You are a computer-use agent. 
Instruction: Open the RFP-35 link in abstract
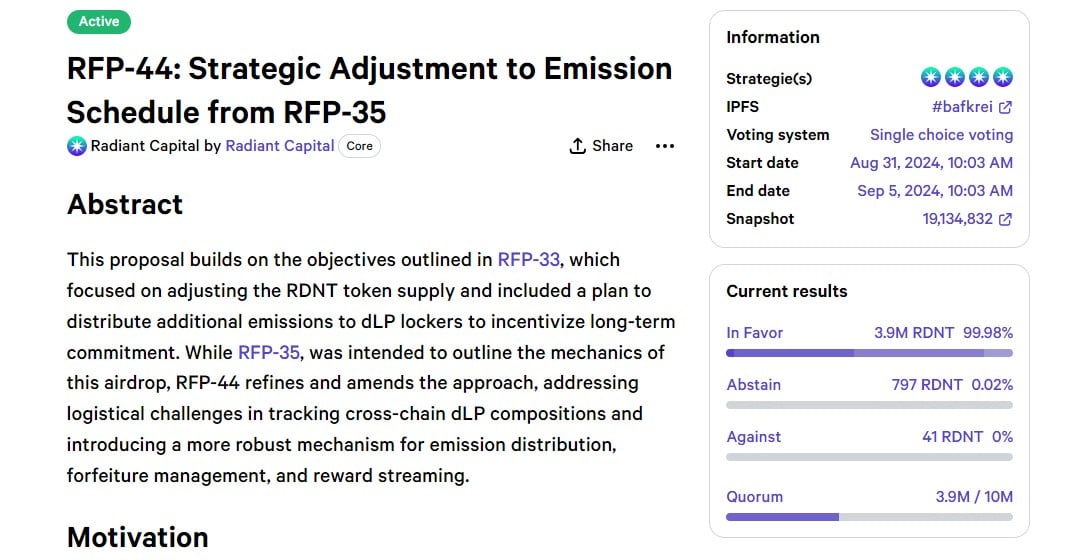point(269,352)
